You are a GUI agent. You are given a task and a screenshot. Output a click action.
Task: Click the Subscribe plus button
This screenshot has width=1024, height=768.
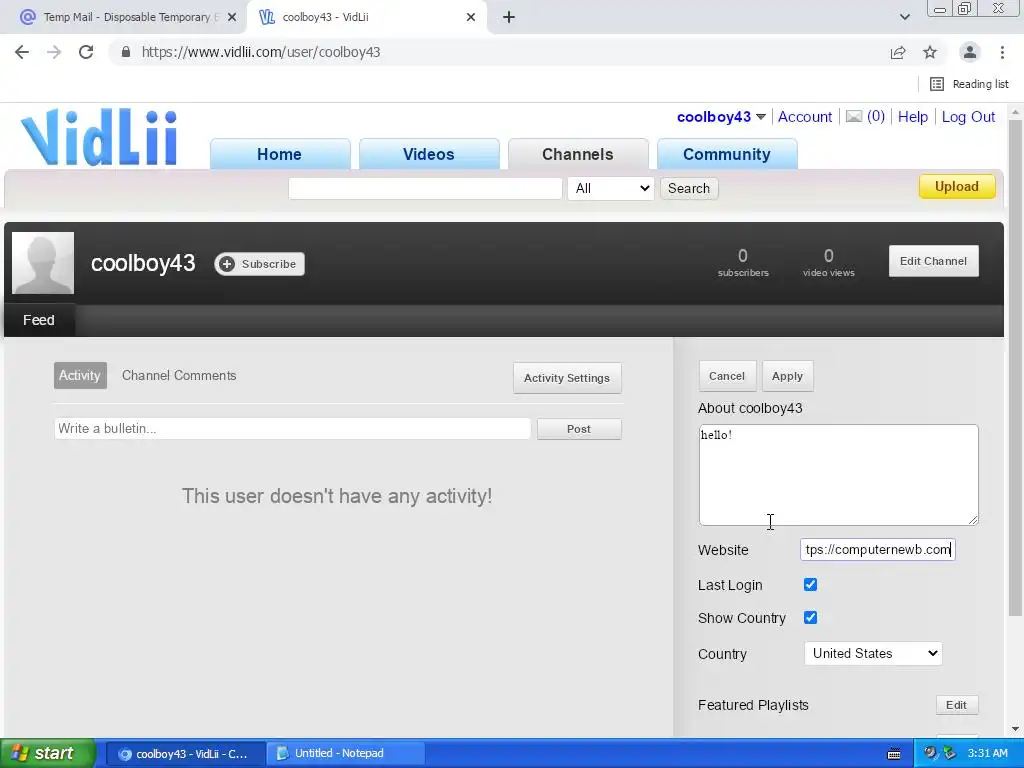pos(259,264)
